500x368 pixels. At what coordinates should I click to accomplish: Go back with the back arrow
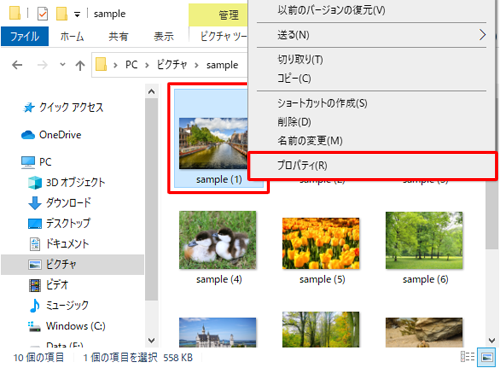pos(17,65)
